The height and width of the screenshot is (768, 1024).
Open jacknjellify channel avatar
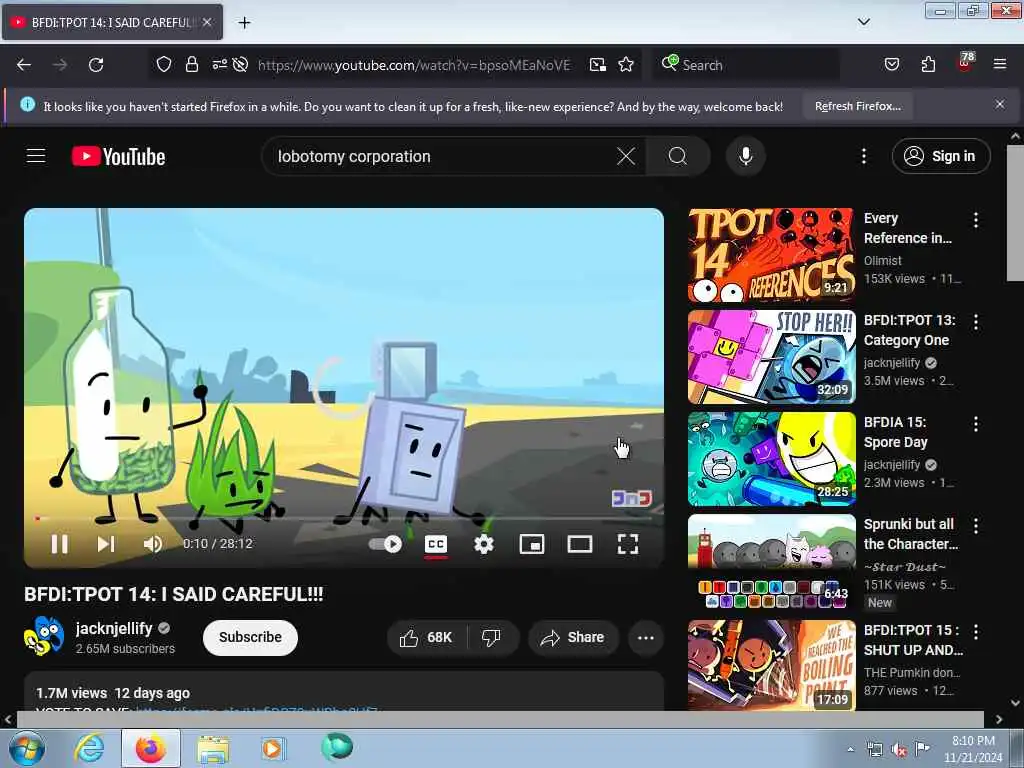(x=44, y=636)
